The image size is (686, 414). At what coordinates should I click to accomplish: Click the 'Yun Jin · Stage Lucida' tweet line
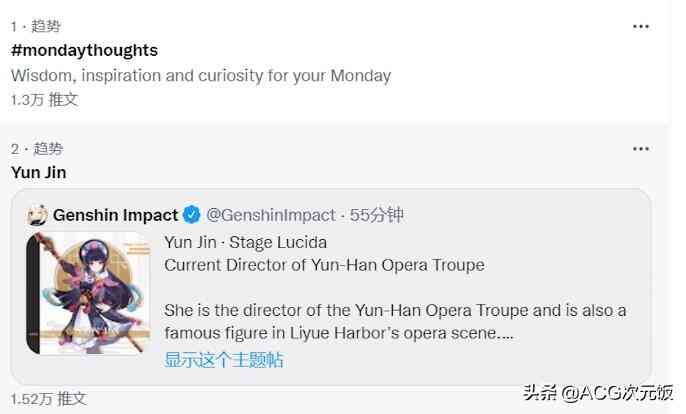click(x=245, y=242)
